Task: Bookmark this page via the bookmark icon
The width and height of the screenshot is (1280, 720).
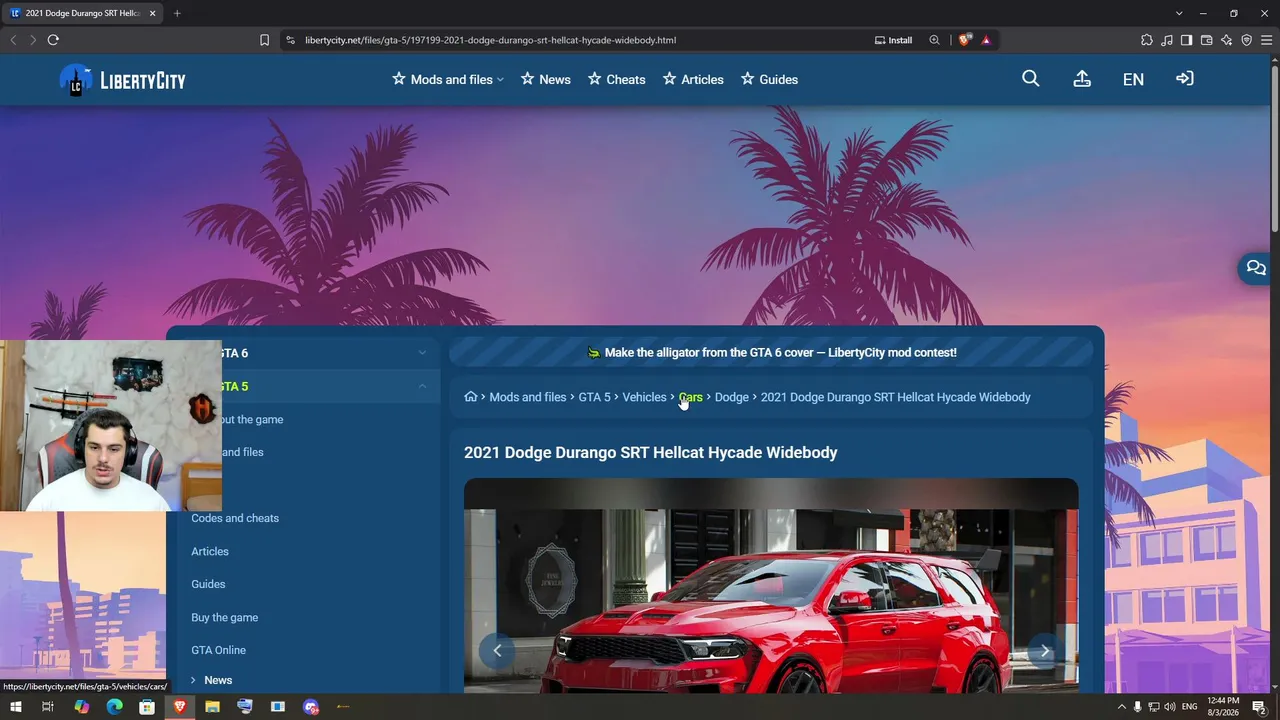Action: tap(264, 40)
